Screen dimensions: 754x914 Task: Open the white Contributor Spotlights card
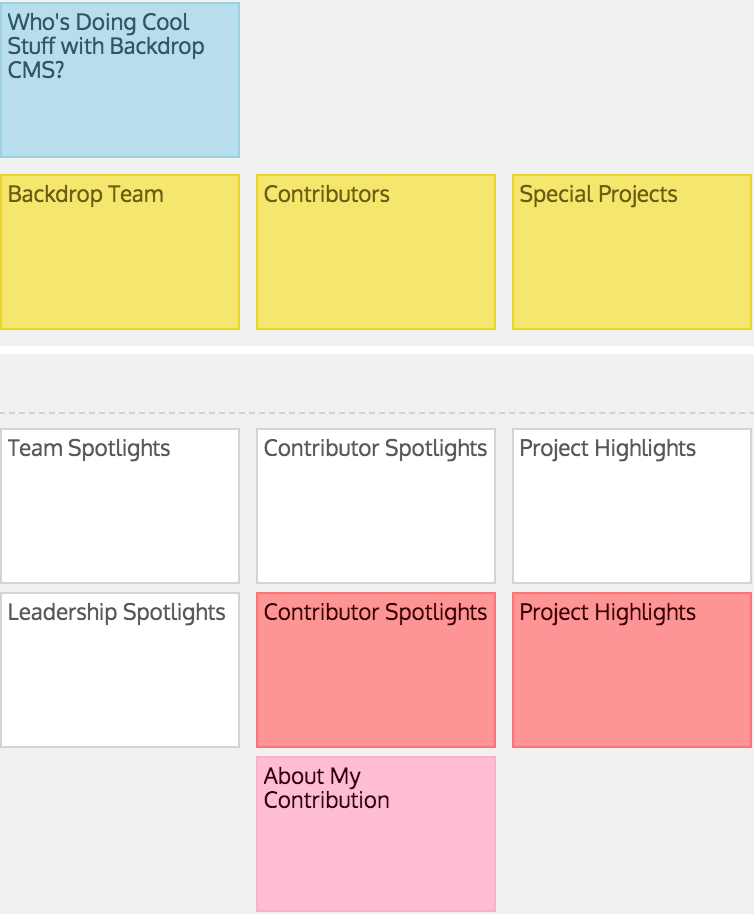coord(376,506)
